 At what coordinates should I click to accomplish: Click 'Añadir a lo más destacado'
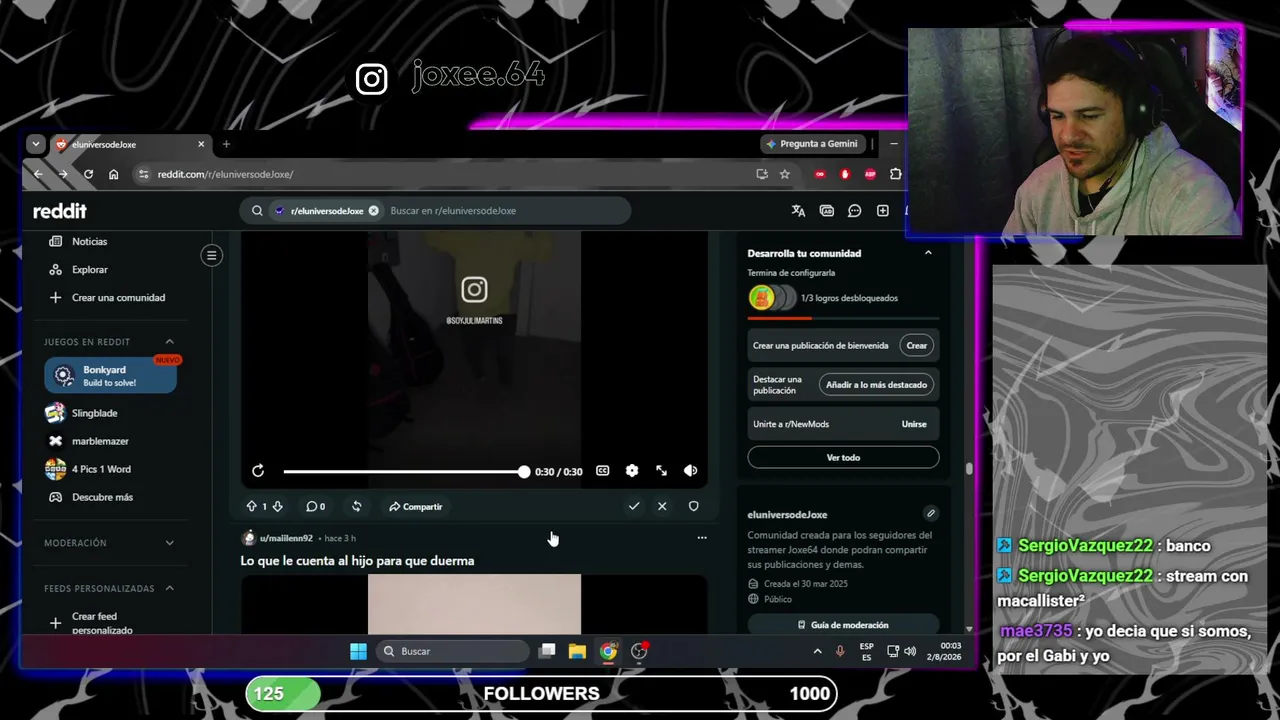pos(877,384)
